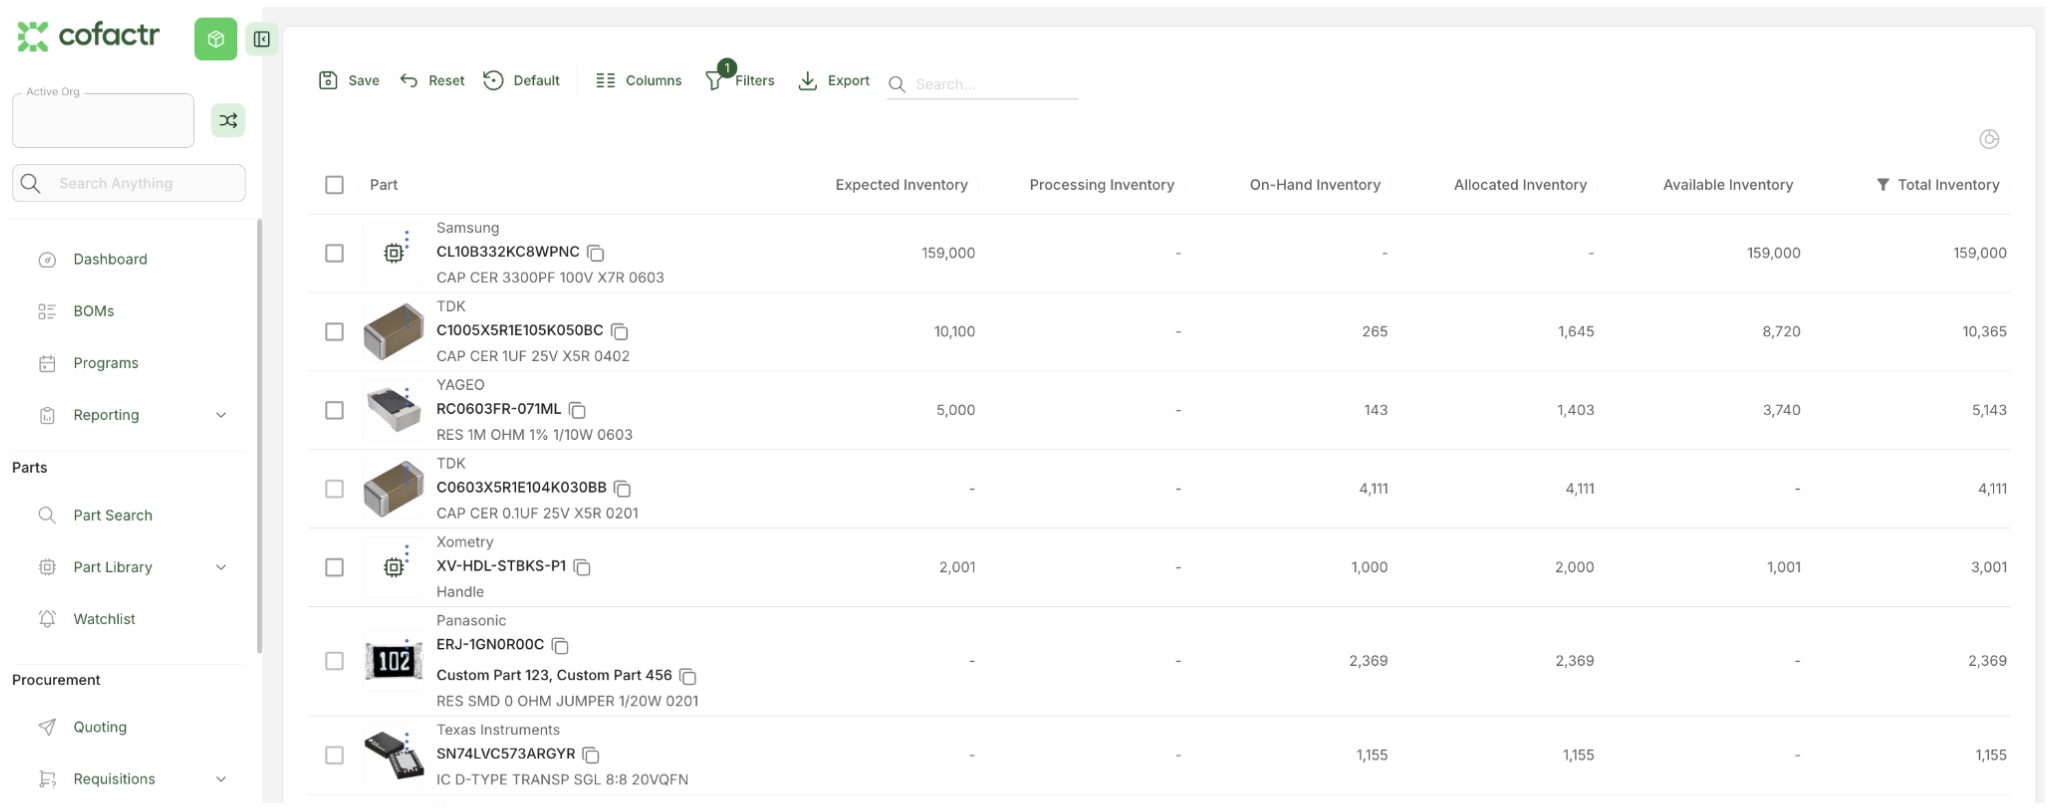Export the inventory table
This screenshot has height=812, width=2048.
834,81
